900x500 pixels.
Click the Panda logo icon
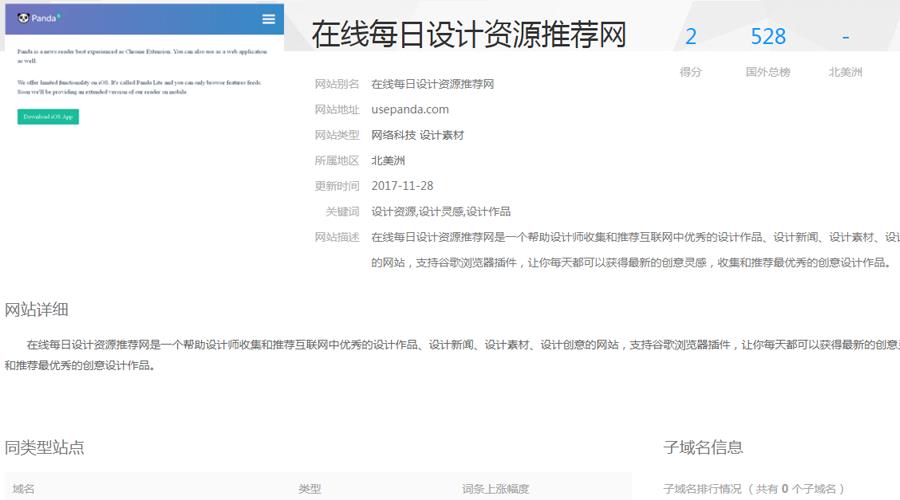[23, 18]
